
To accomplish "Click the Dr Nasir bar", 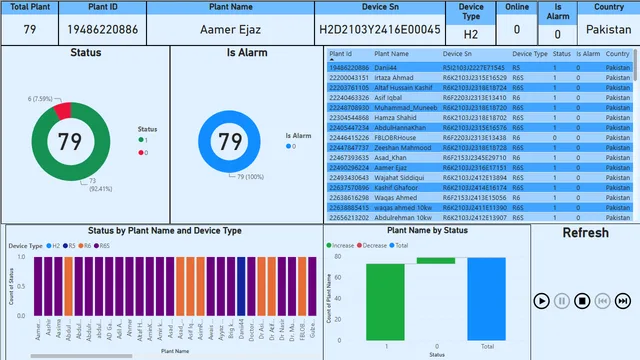I will tap(282, 286).
